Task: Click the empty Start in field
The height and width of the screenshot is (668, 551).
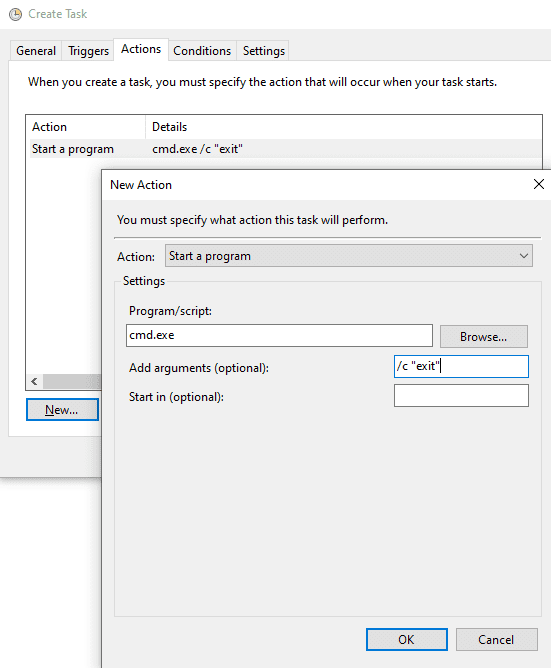Action: pos(461,396)
